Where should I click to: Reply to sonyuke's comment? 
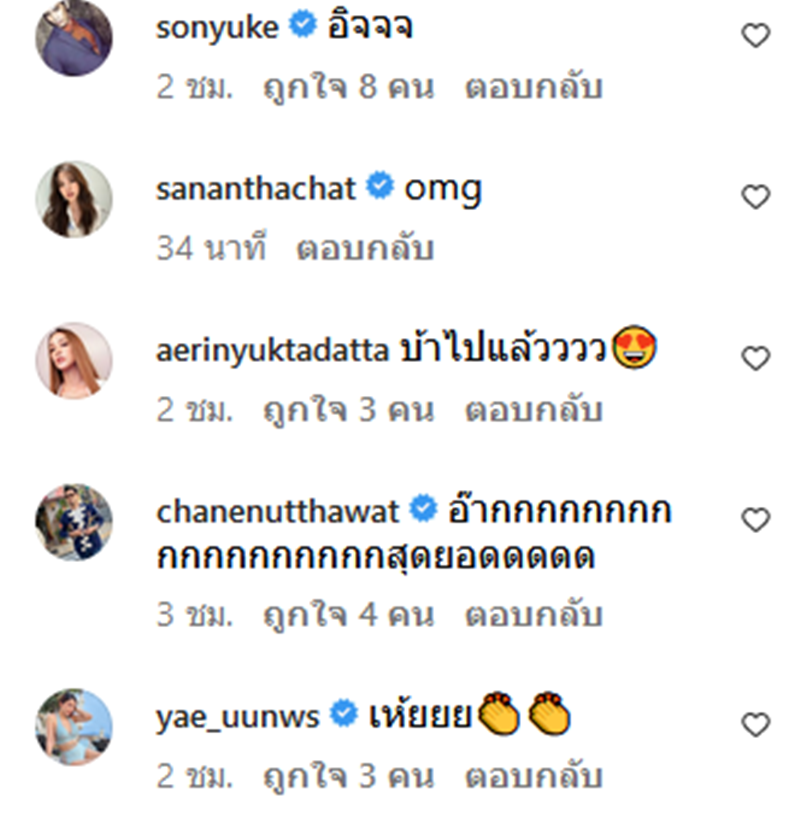point(533,88)
